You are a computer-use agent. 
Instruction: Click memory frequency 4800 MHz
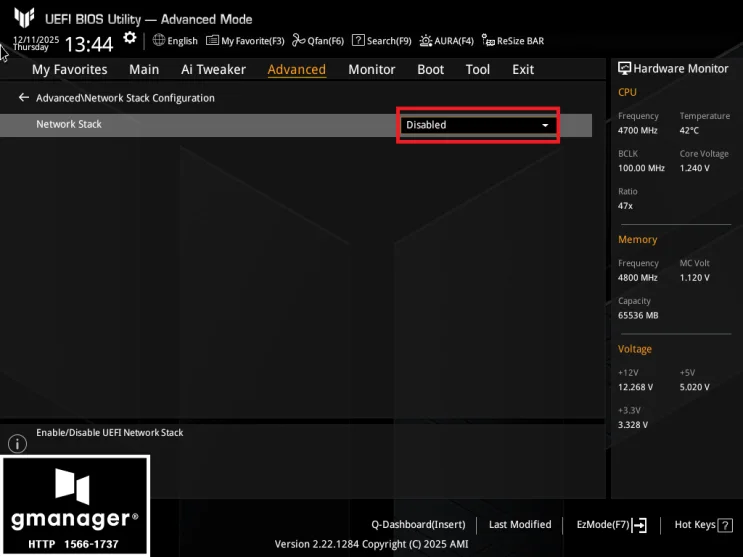point(637,278)
